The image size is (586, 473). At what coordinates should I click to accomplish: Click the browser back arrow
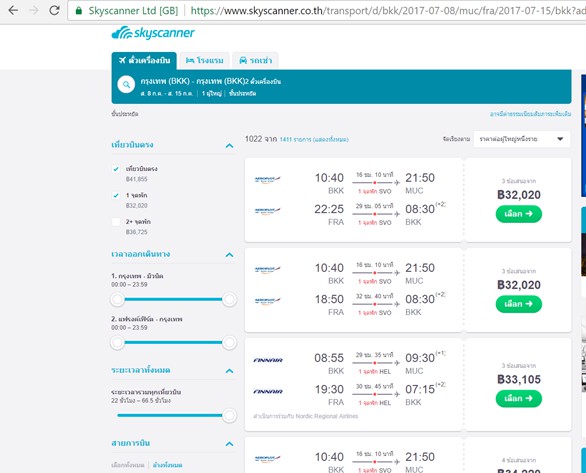(x=13, y=10)
